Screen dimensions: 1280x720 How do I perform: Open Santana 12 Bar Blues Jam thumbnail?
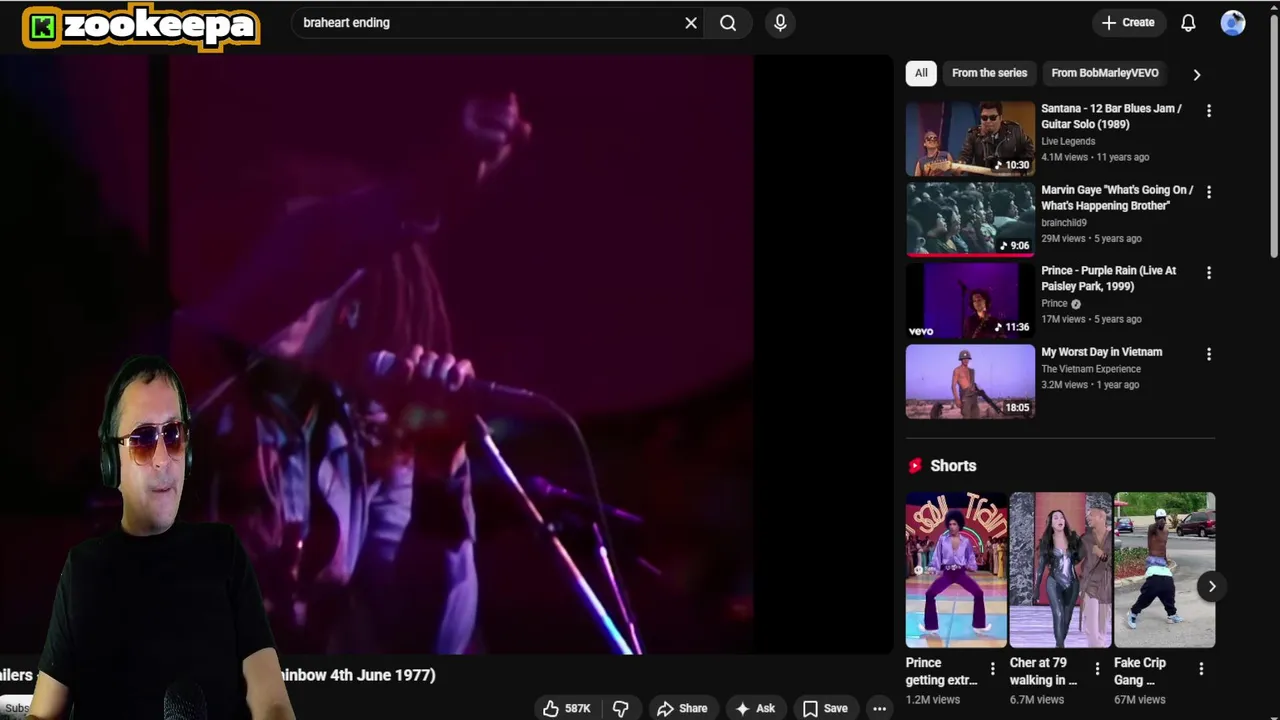(x=970, y=138)
